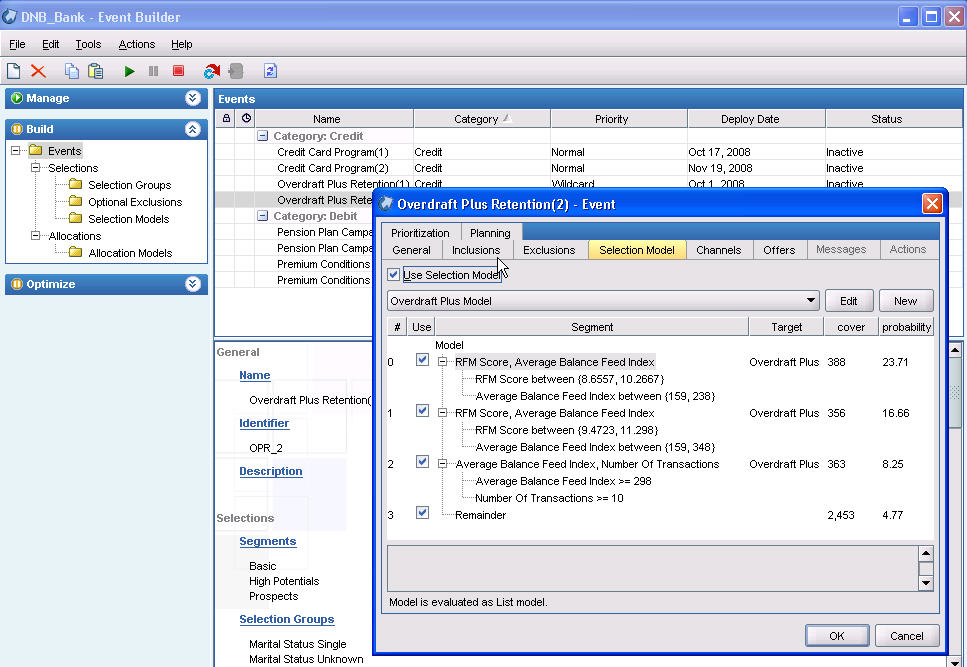967x667 pixels.
Task: Open the Overdraft Plus Model dropdown
Action: [810, 301]
